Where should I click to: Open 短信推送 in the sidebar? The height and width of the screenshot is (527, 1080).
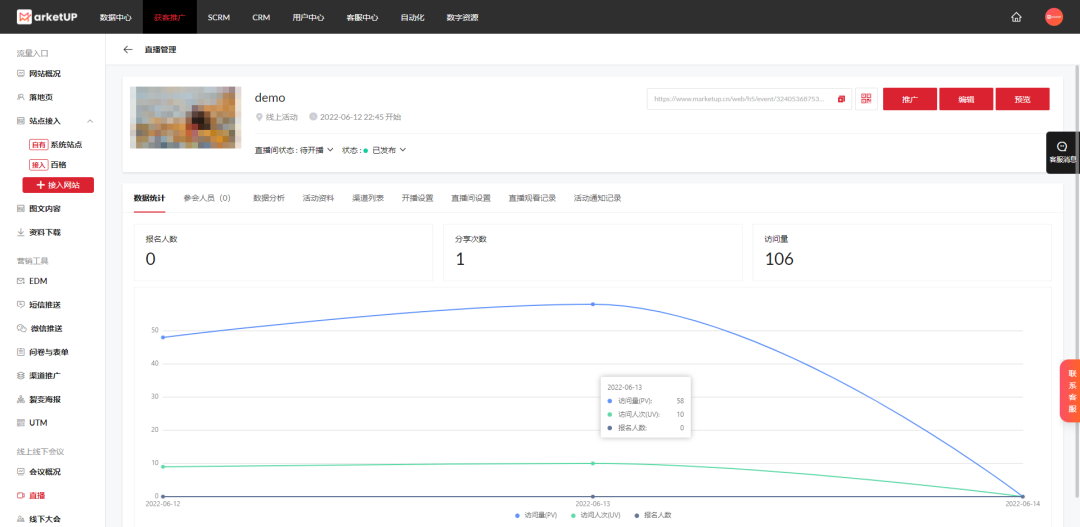(x=43, y=304)
